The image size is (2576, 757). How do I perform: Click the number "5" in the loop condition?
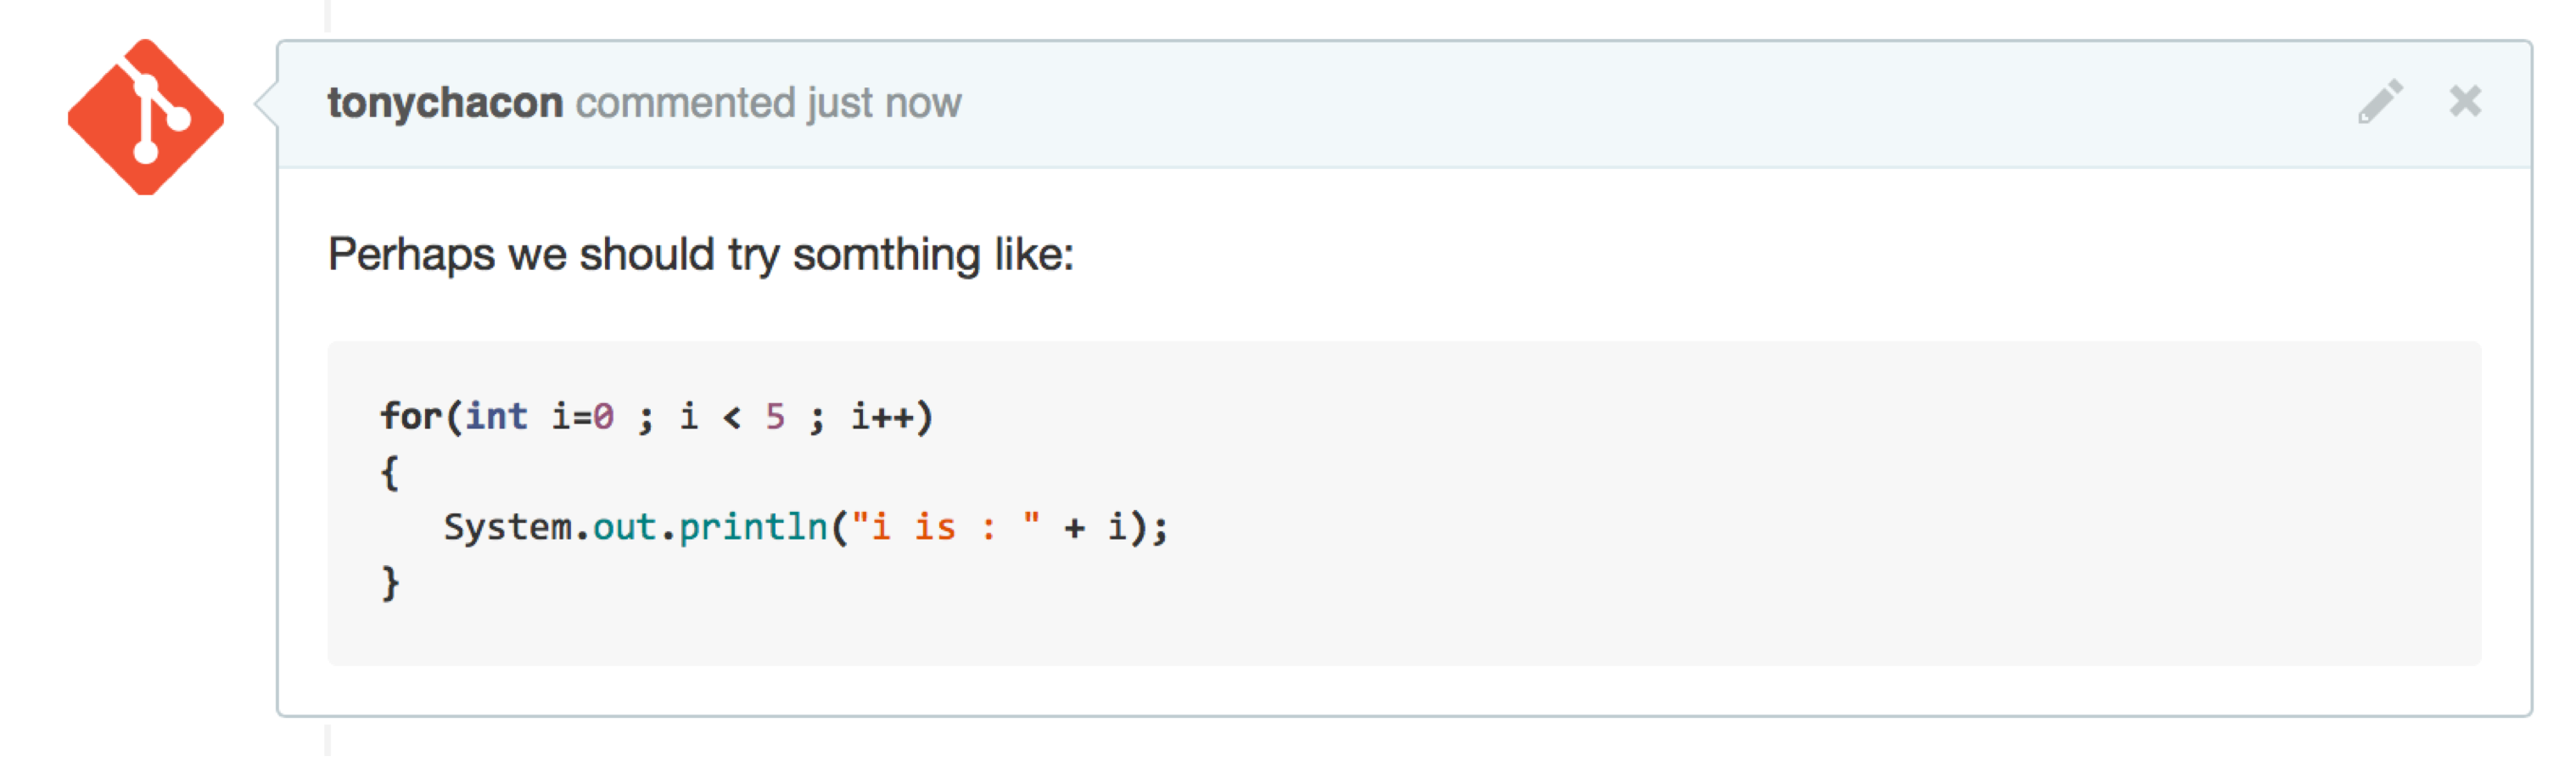pyautogui.click(x=775, y=416)
